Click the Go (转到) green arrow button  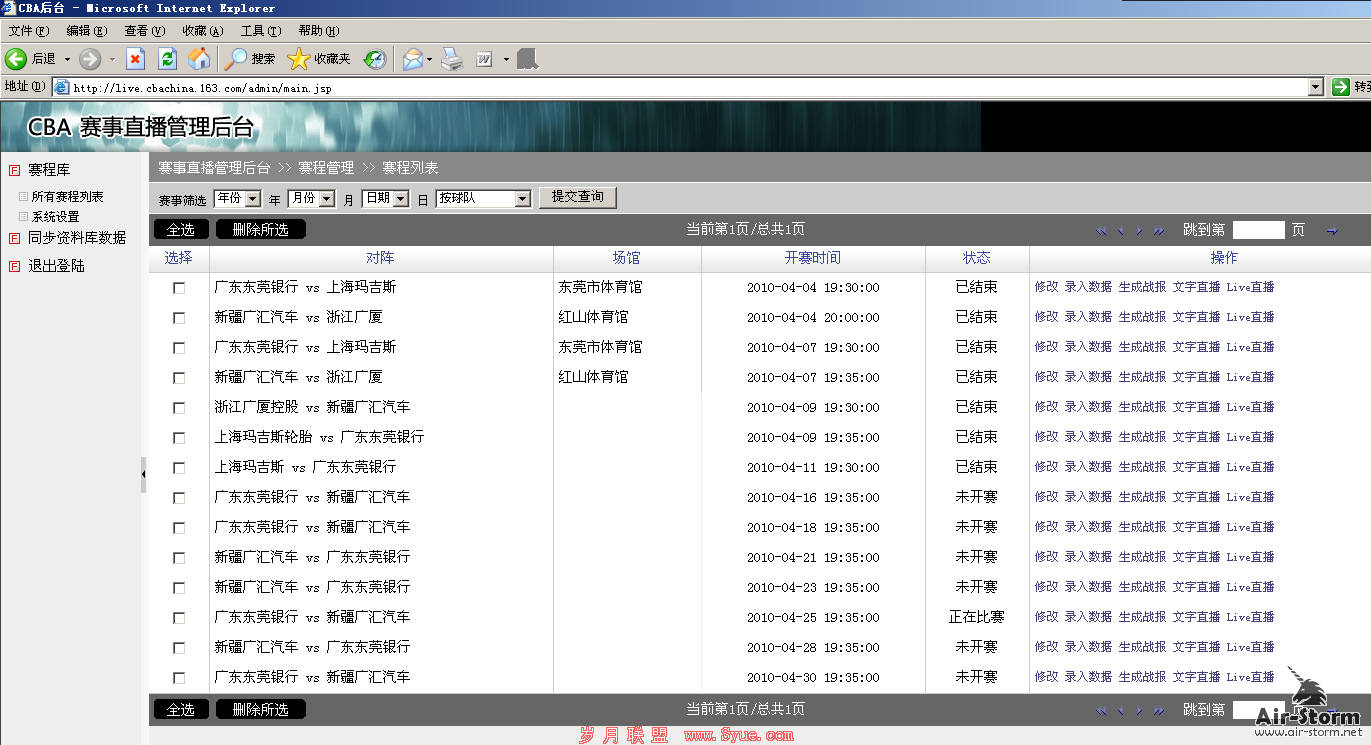[x=1341, y=87]
